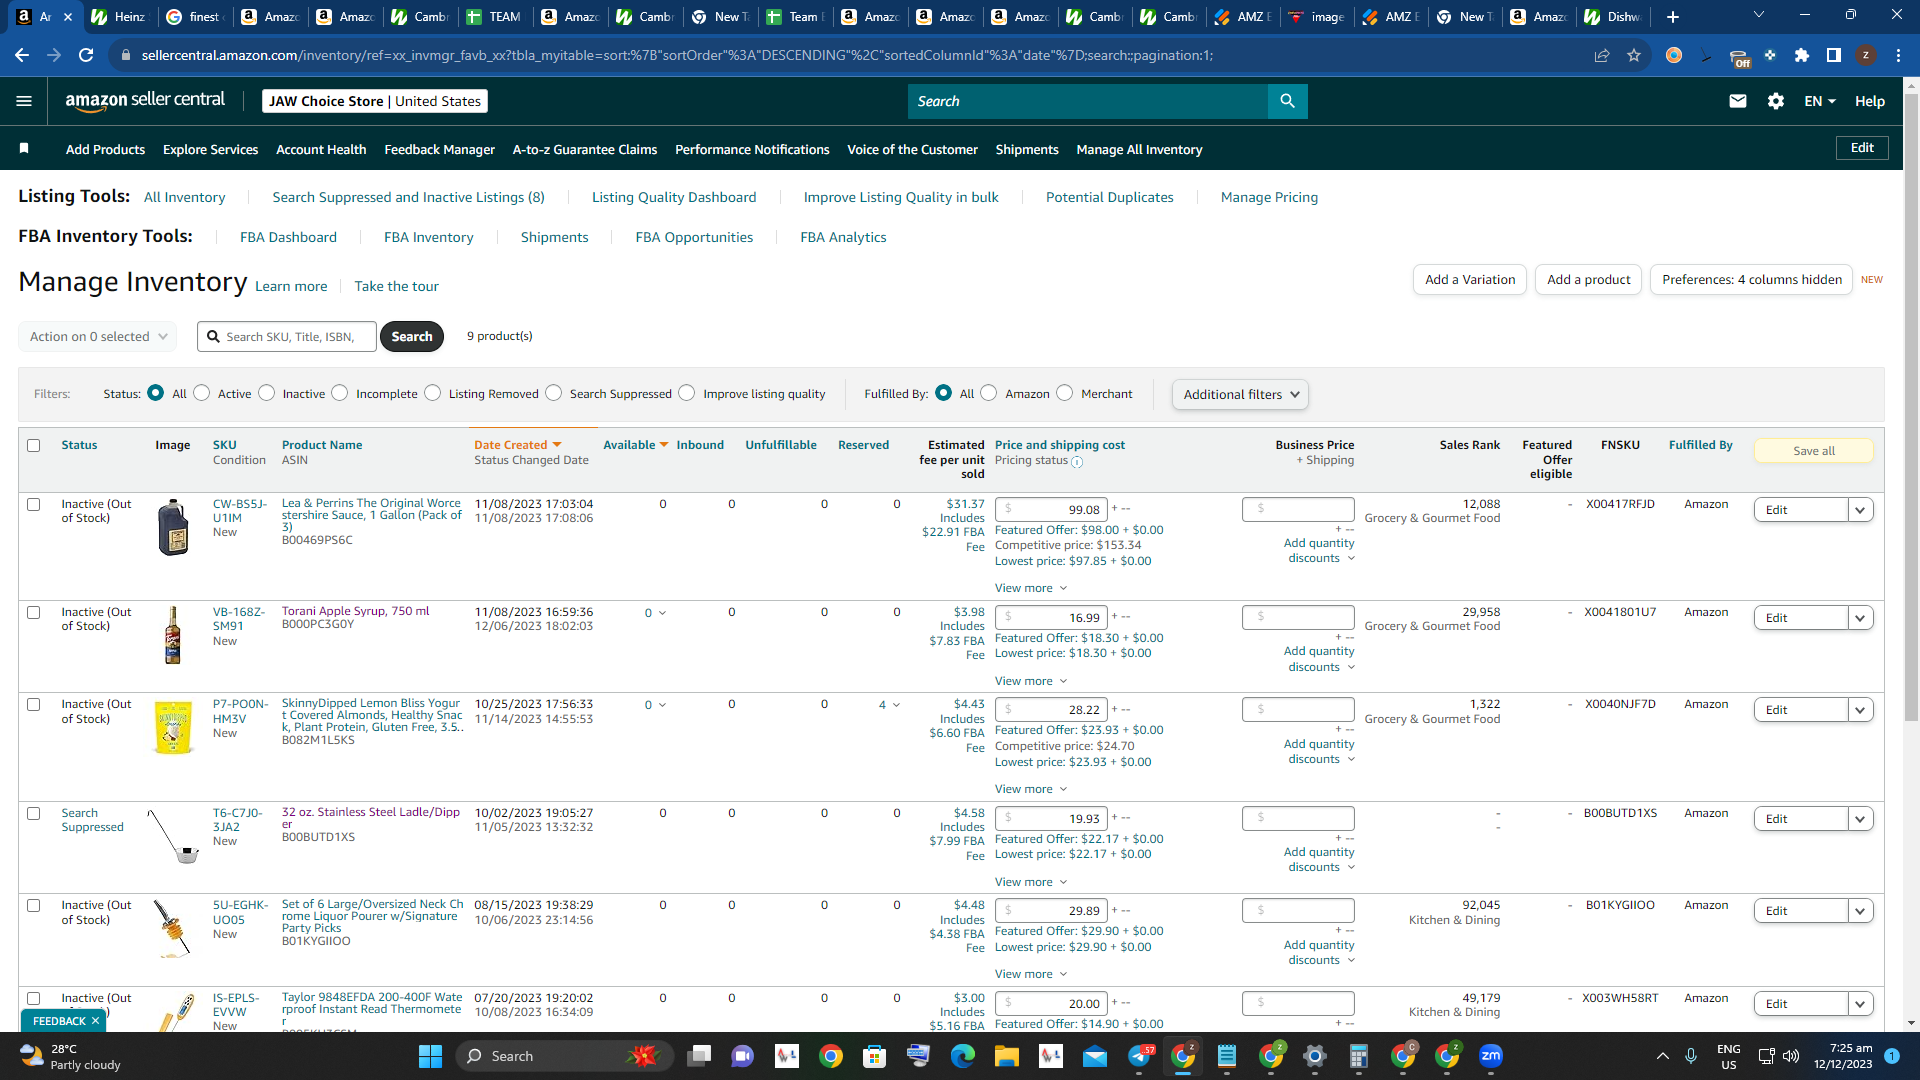Viewport: 1920px width, 1080px height.
Task: Open Microsoft Store from taskbar
Action: (874, 1056)
